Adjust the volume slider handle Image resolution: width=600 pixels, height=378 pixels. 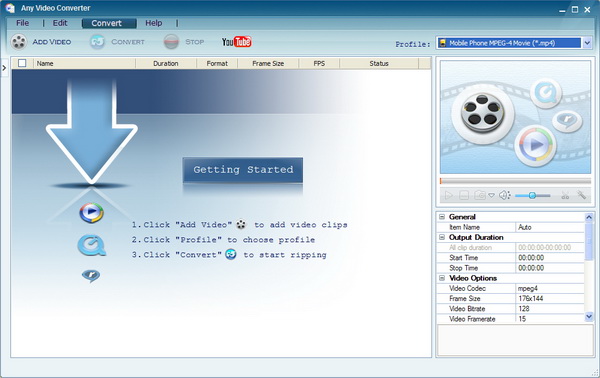click(532, 196)
